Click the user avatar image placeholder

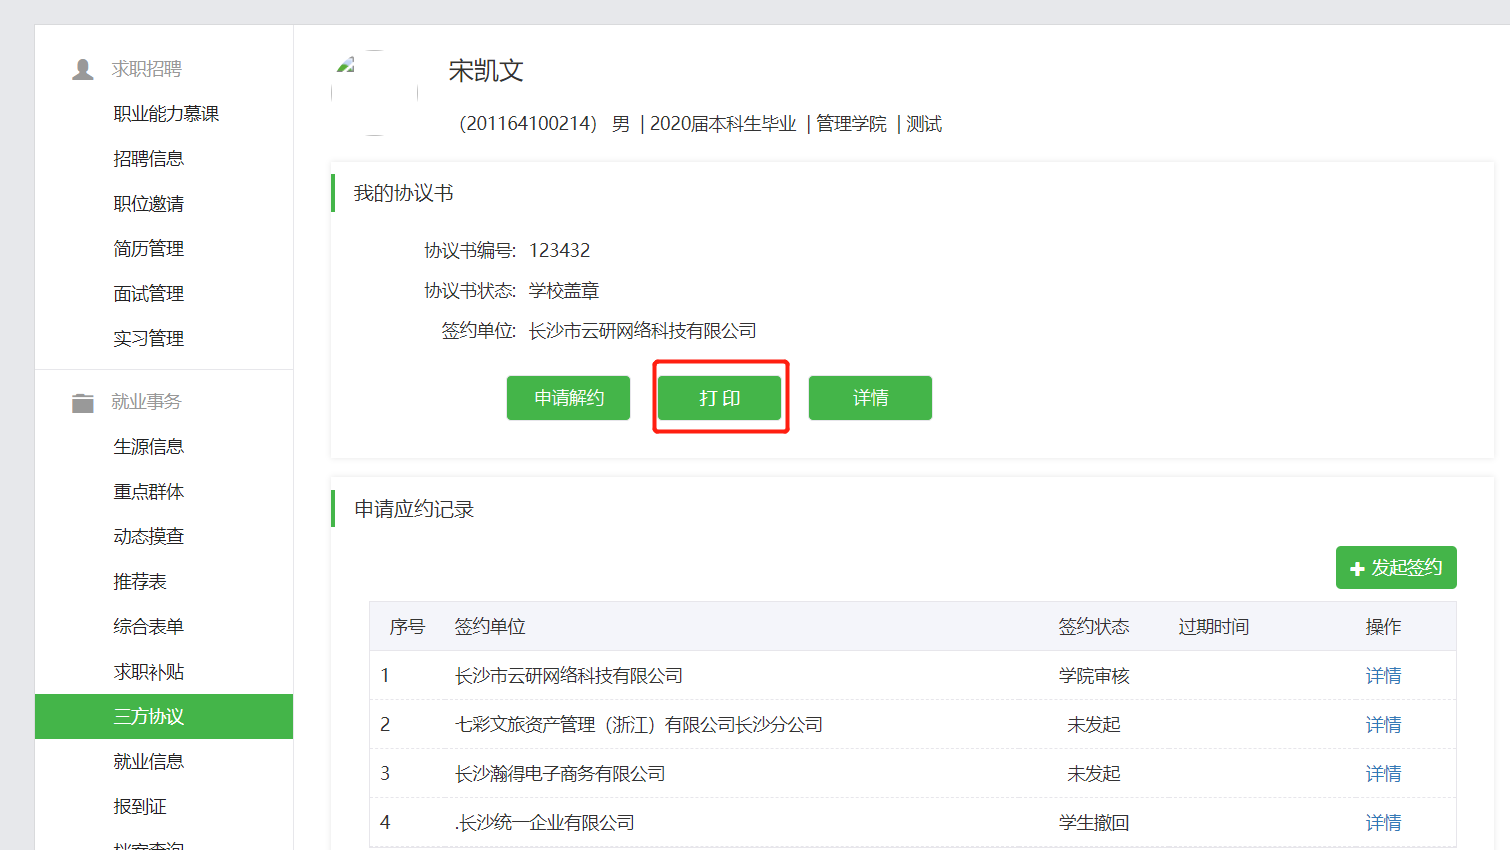click(374, 92)
